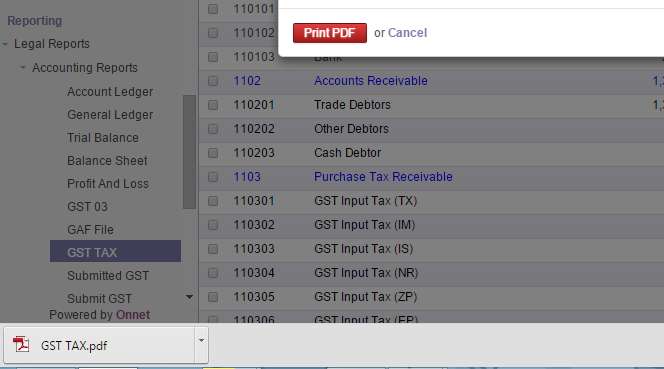Click the sidebar scrollbar thumb
The height and width of the screenshot is (369, 664).
coord(189,152)
